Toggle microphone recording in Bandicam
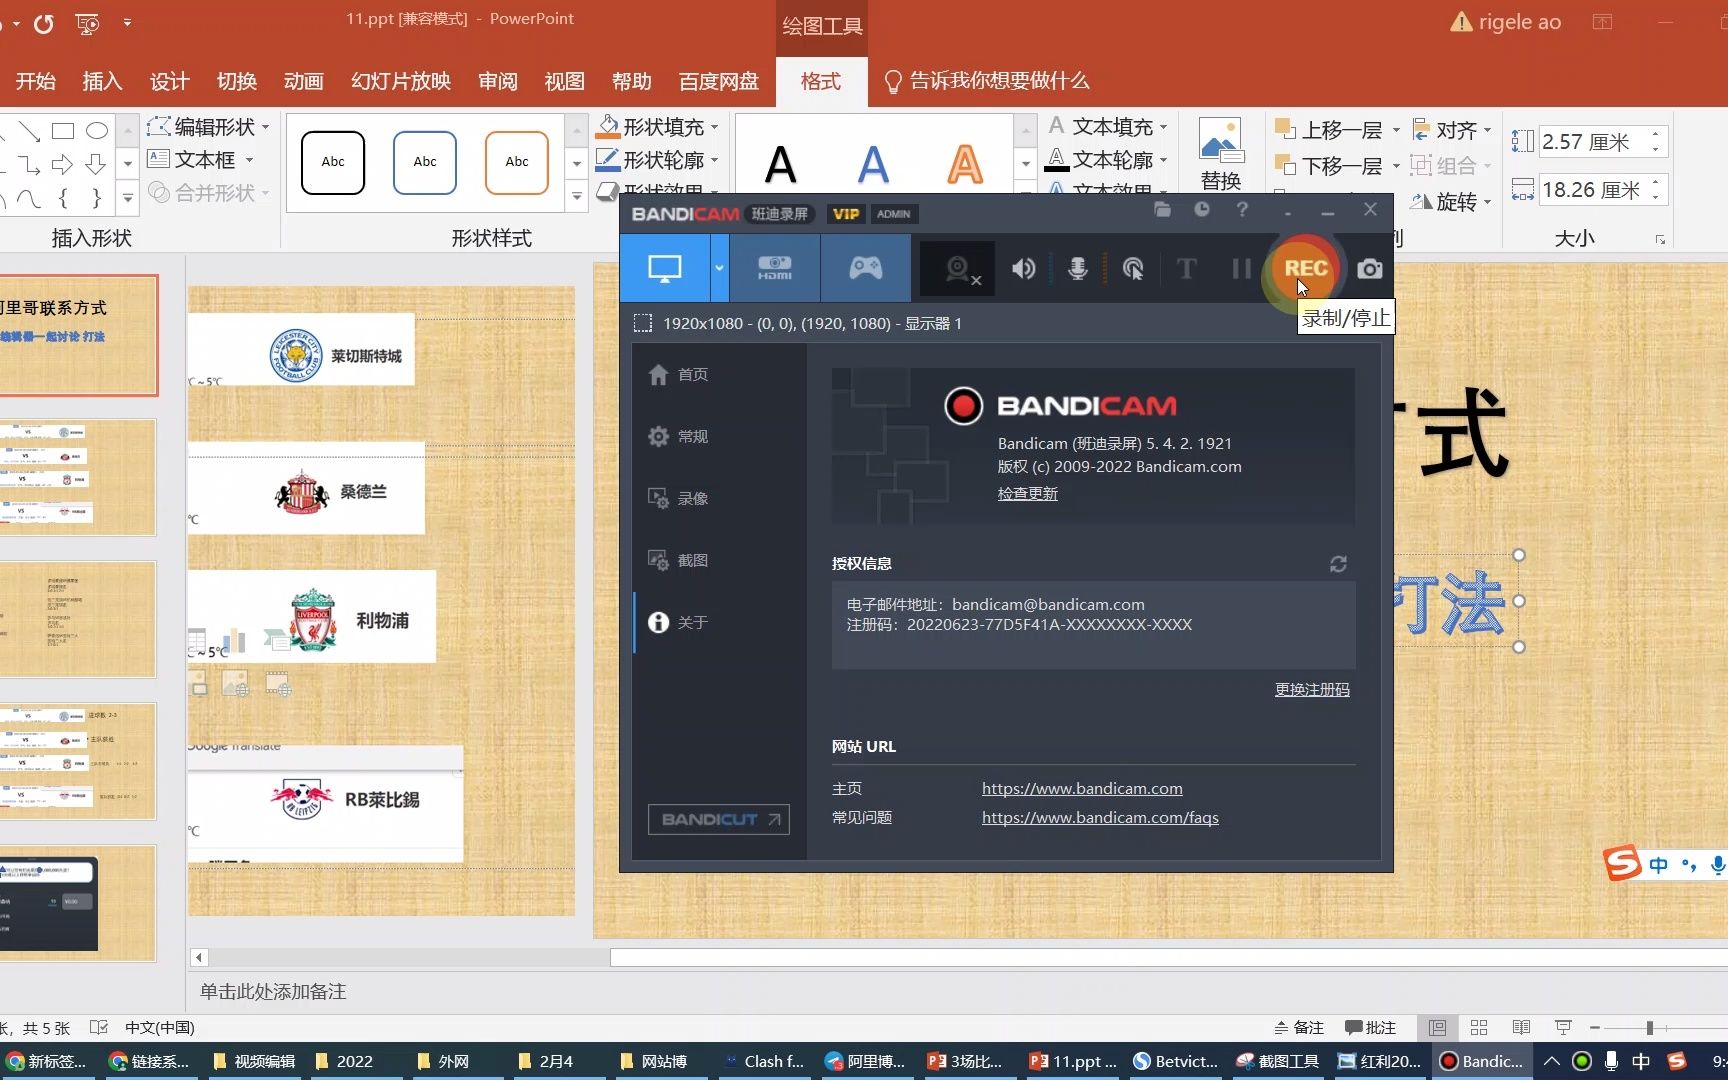Screen dimensions: 1728x1080 point(1078,268)
